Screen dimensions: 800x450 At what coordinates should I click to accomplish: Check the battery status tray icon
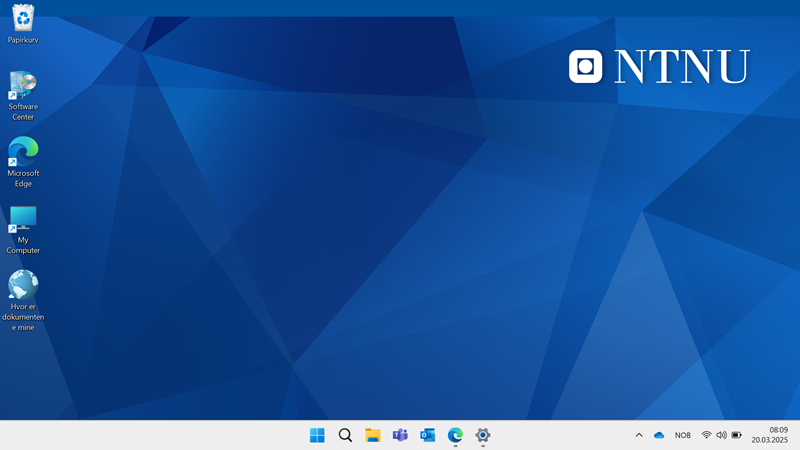(x=736, y=435)
